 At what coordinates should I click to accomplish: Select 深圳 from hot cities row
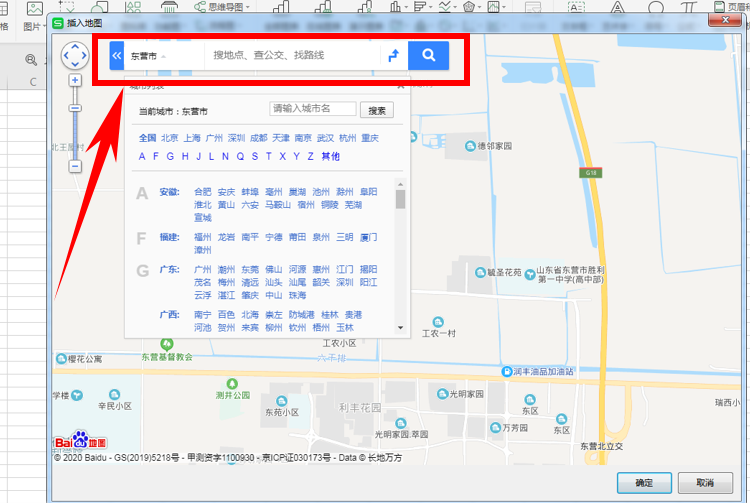236,138
